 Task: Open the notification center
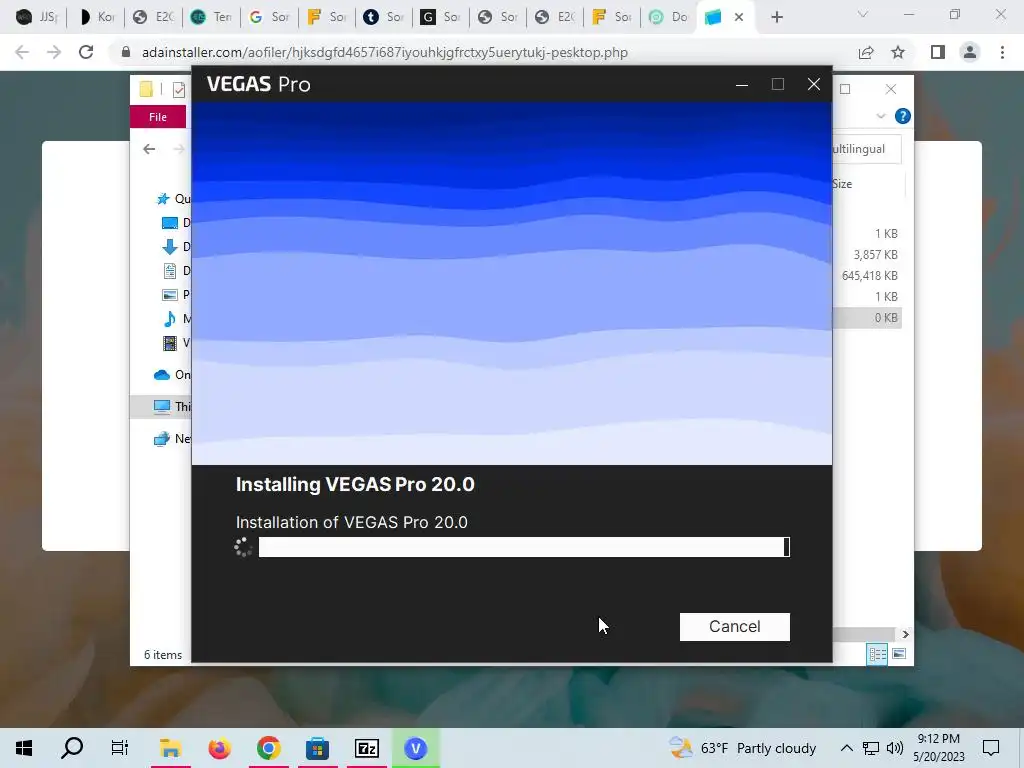pyautogui.click(x=991, y=748)
